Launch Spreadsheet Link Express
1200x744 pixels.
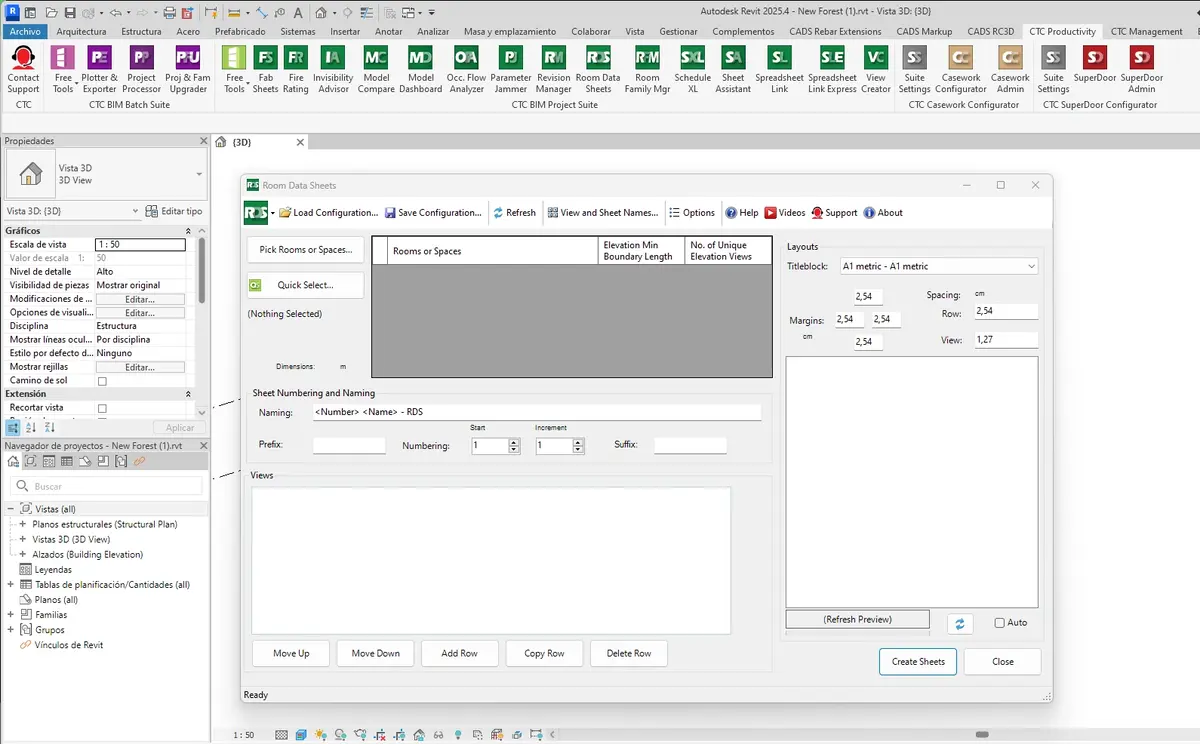(832, 70)
